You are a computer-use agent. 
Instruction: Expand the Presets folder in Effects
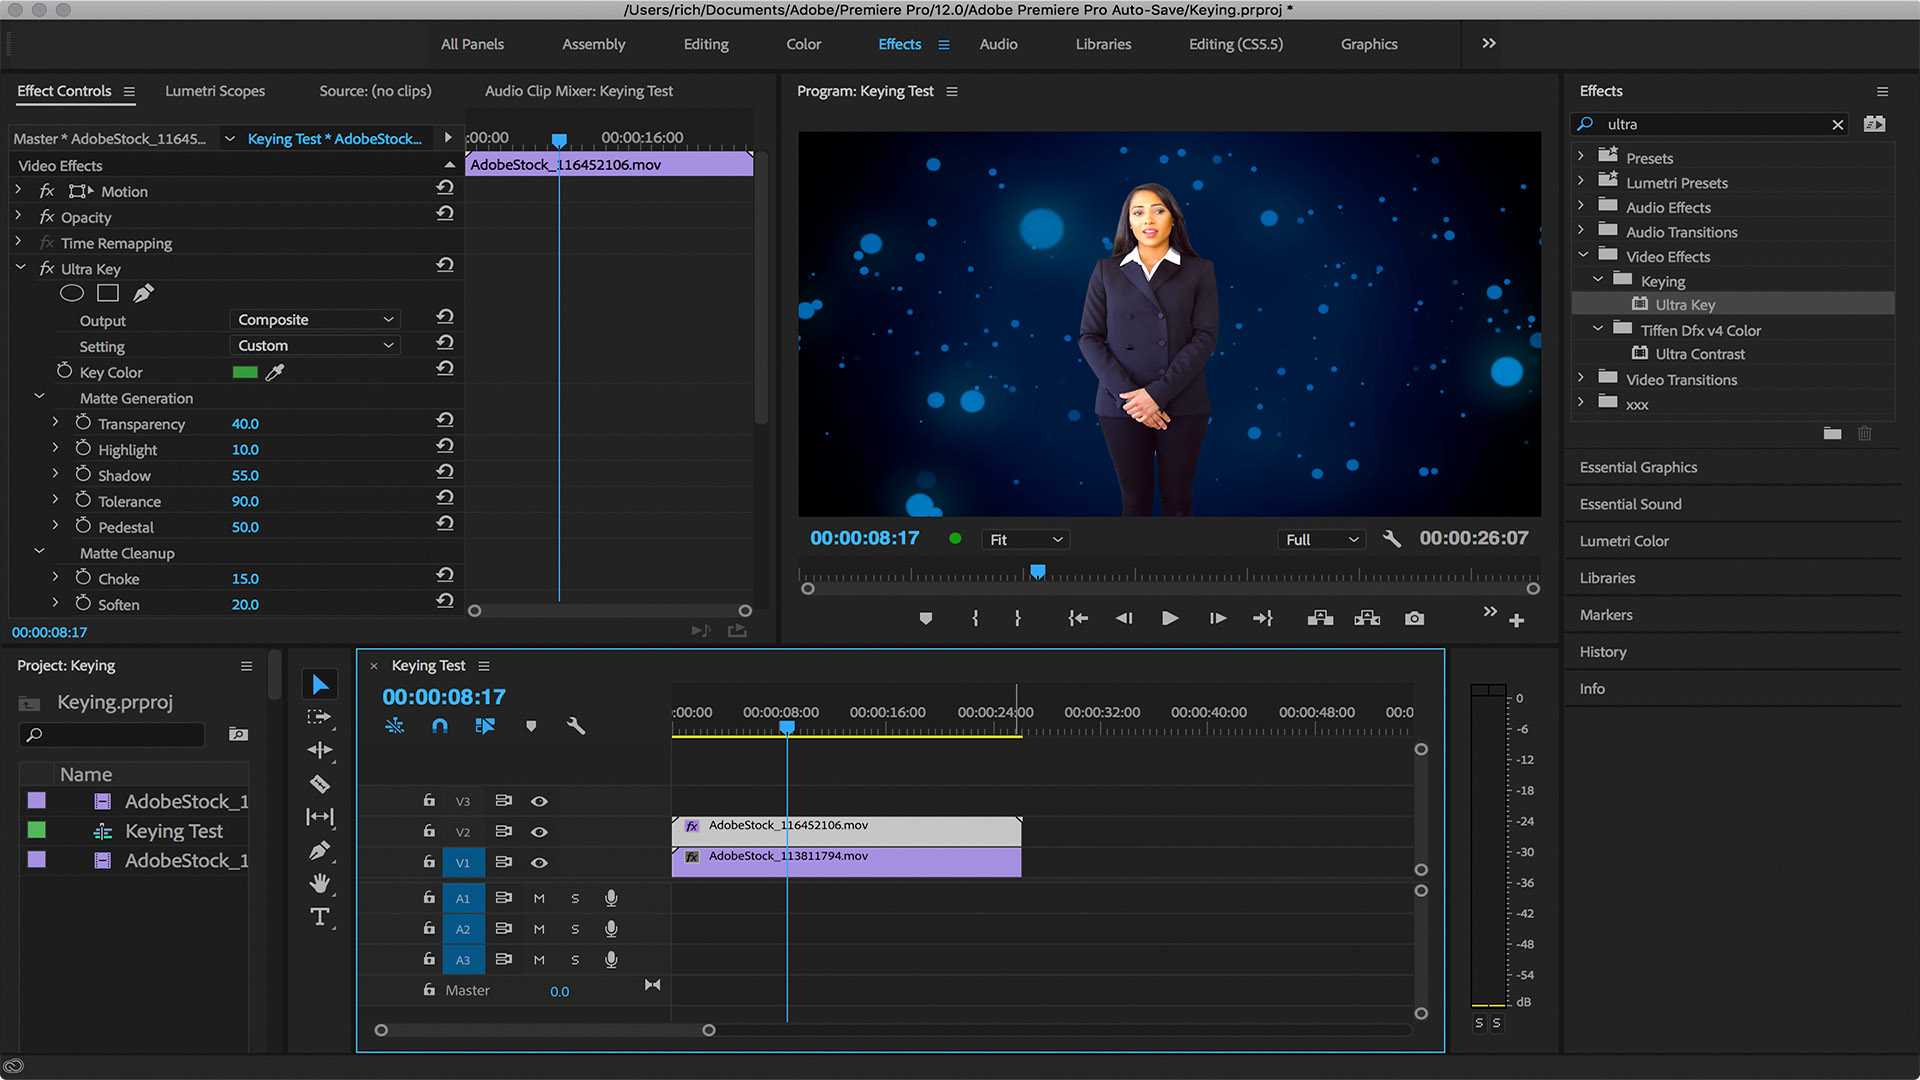coord(1581,157)
